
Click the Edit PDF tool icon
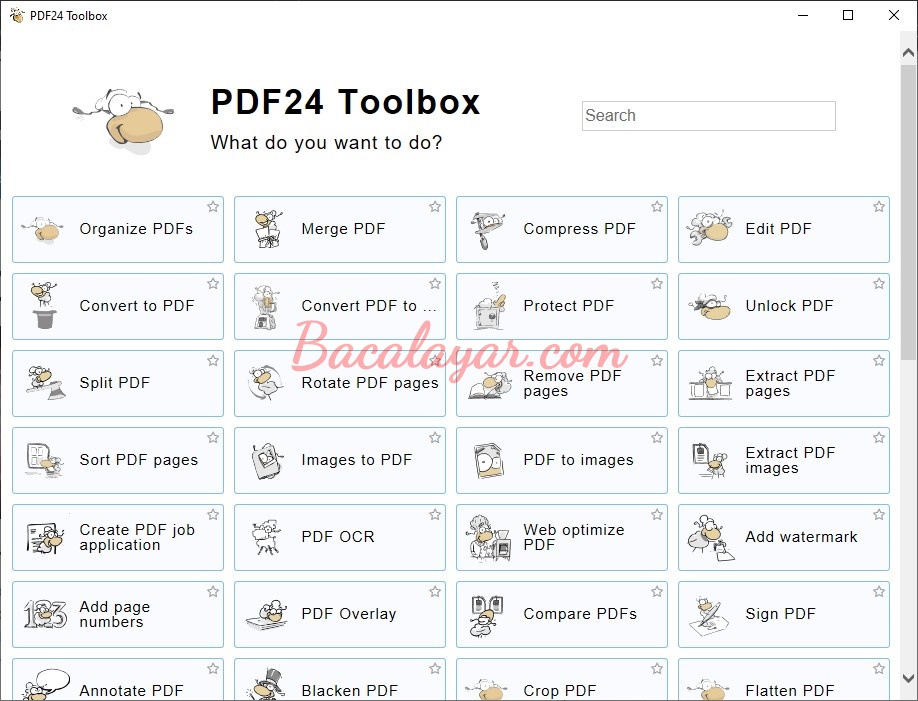tap(709, 229)
